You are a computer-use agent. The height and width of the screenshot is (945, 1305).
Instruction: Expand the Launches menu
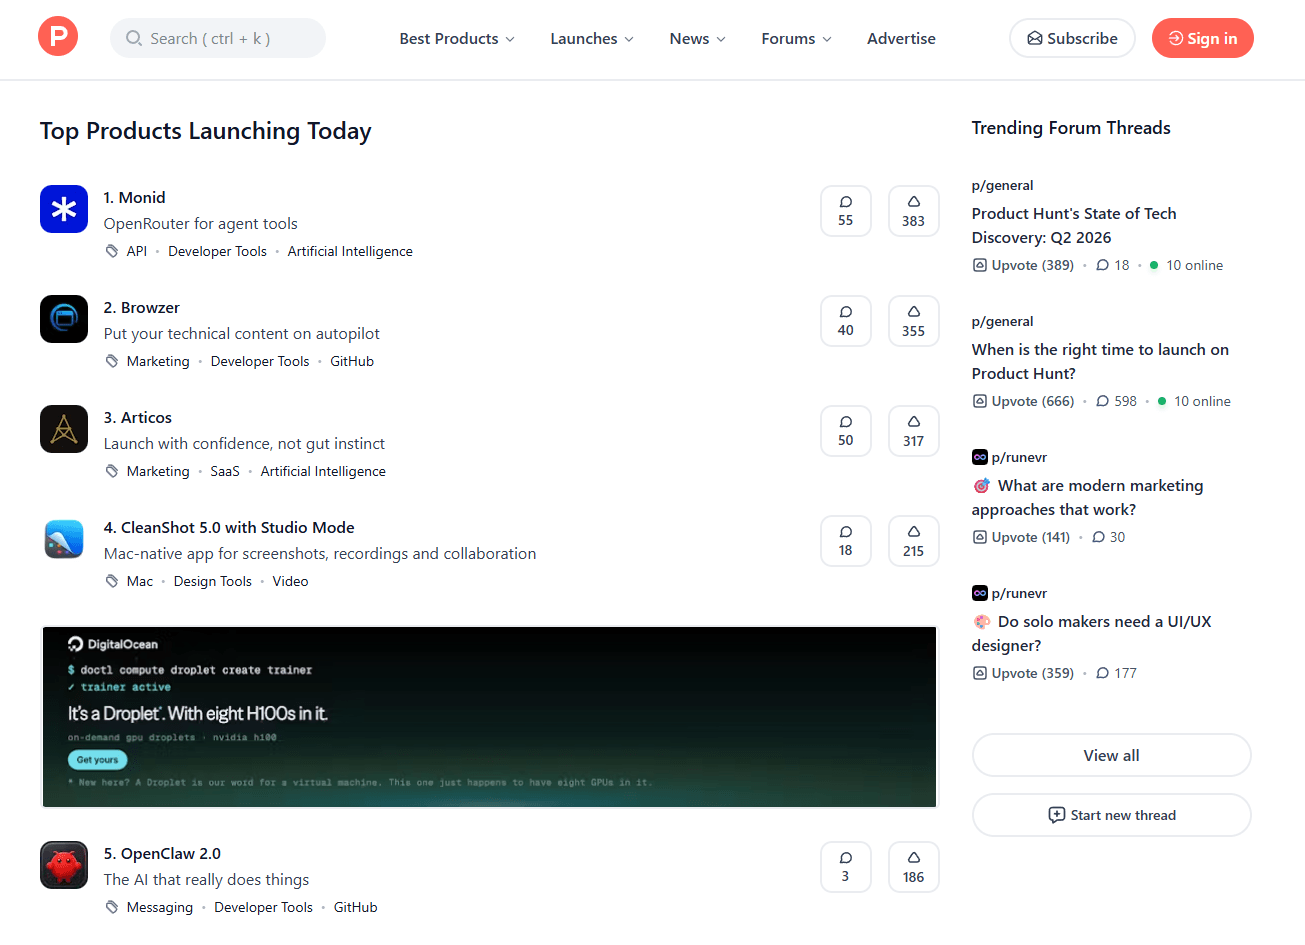592,38
